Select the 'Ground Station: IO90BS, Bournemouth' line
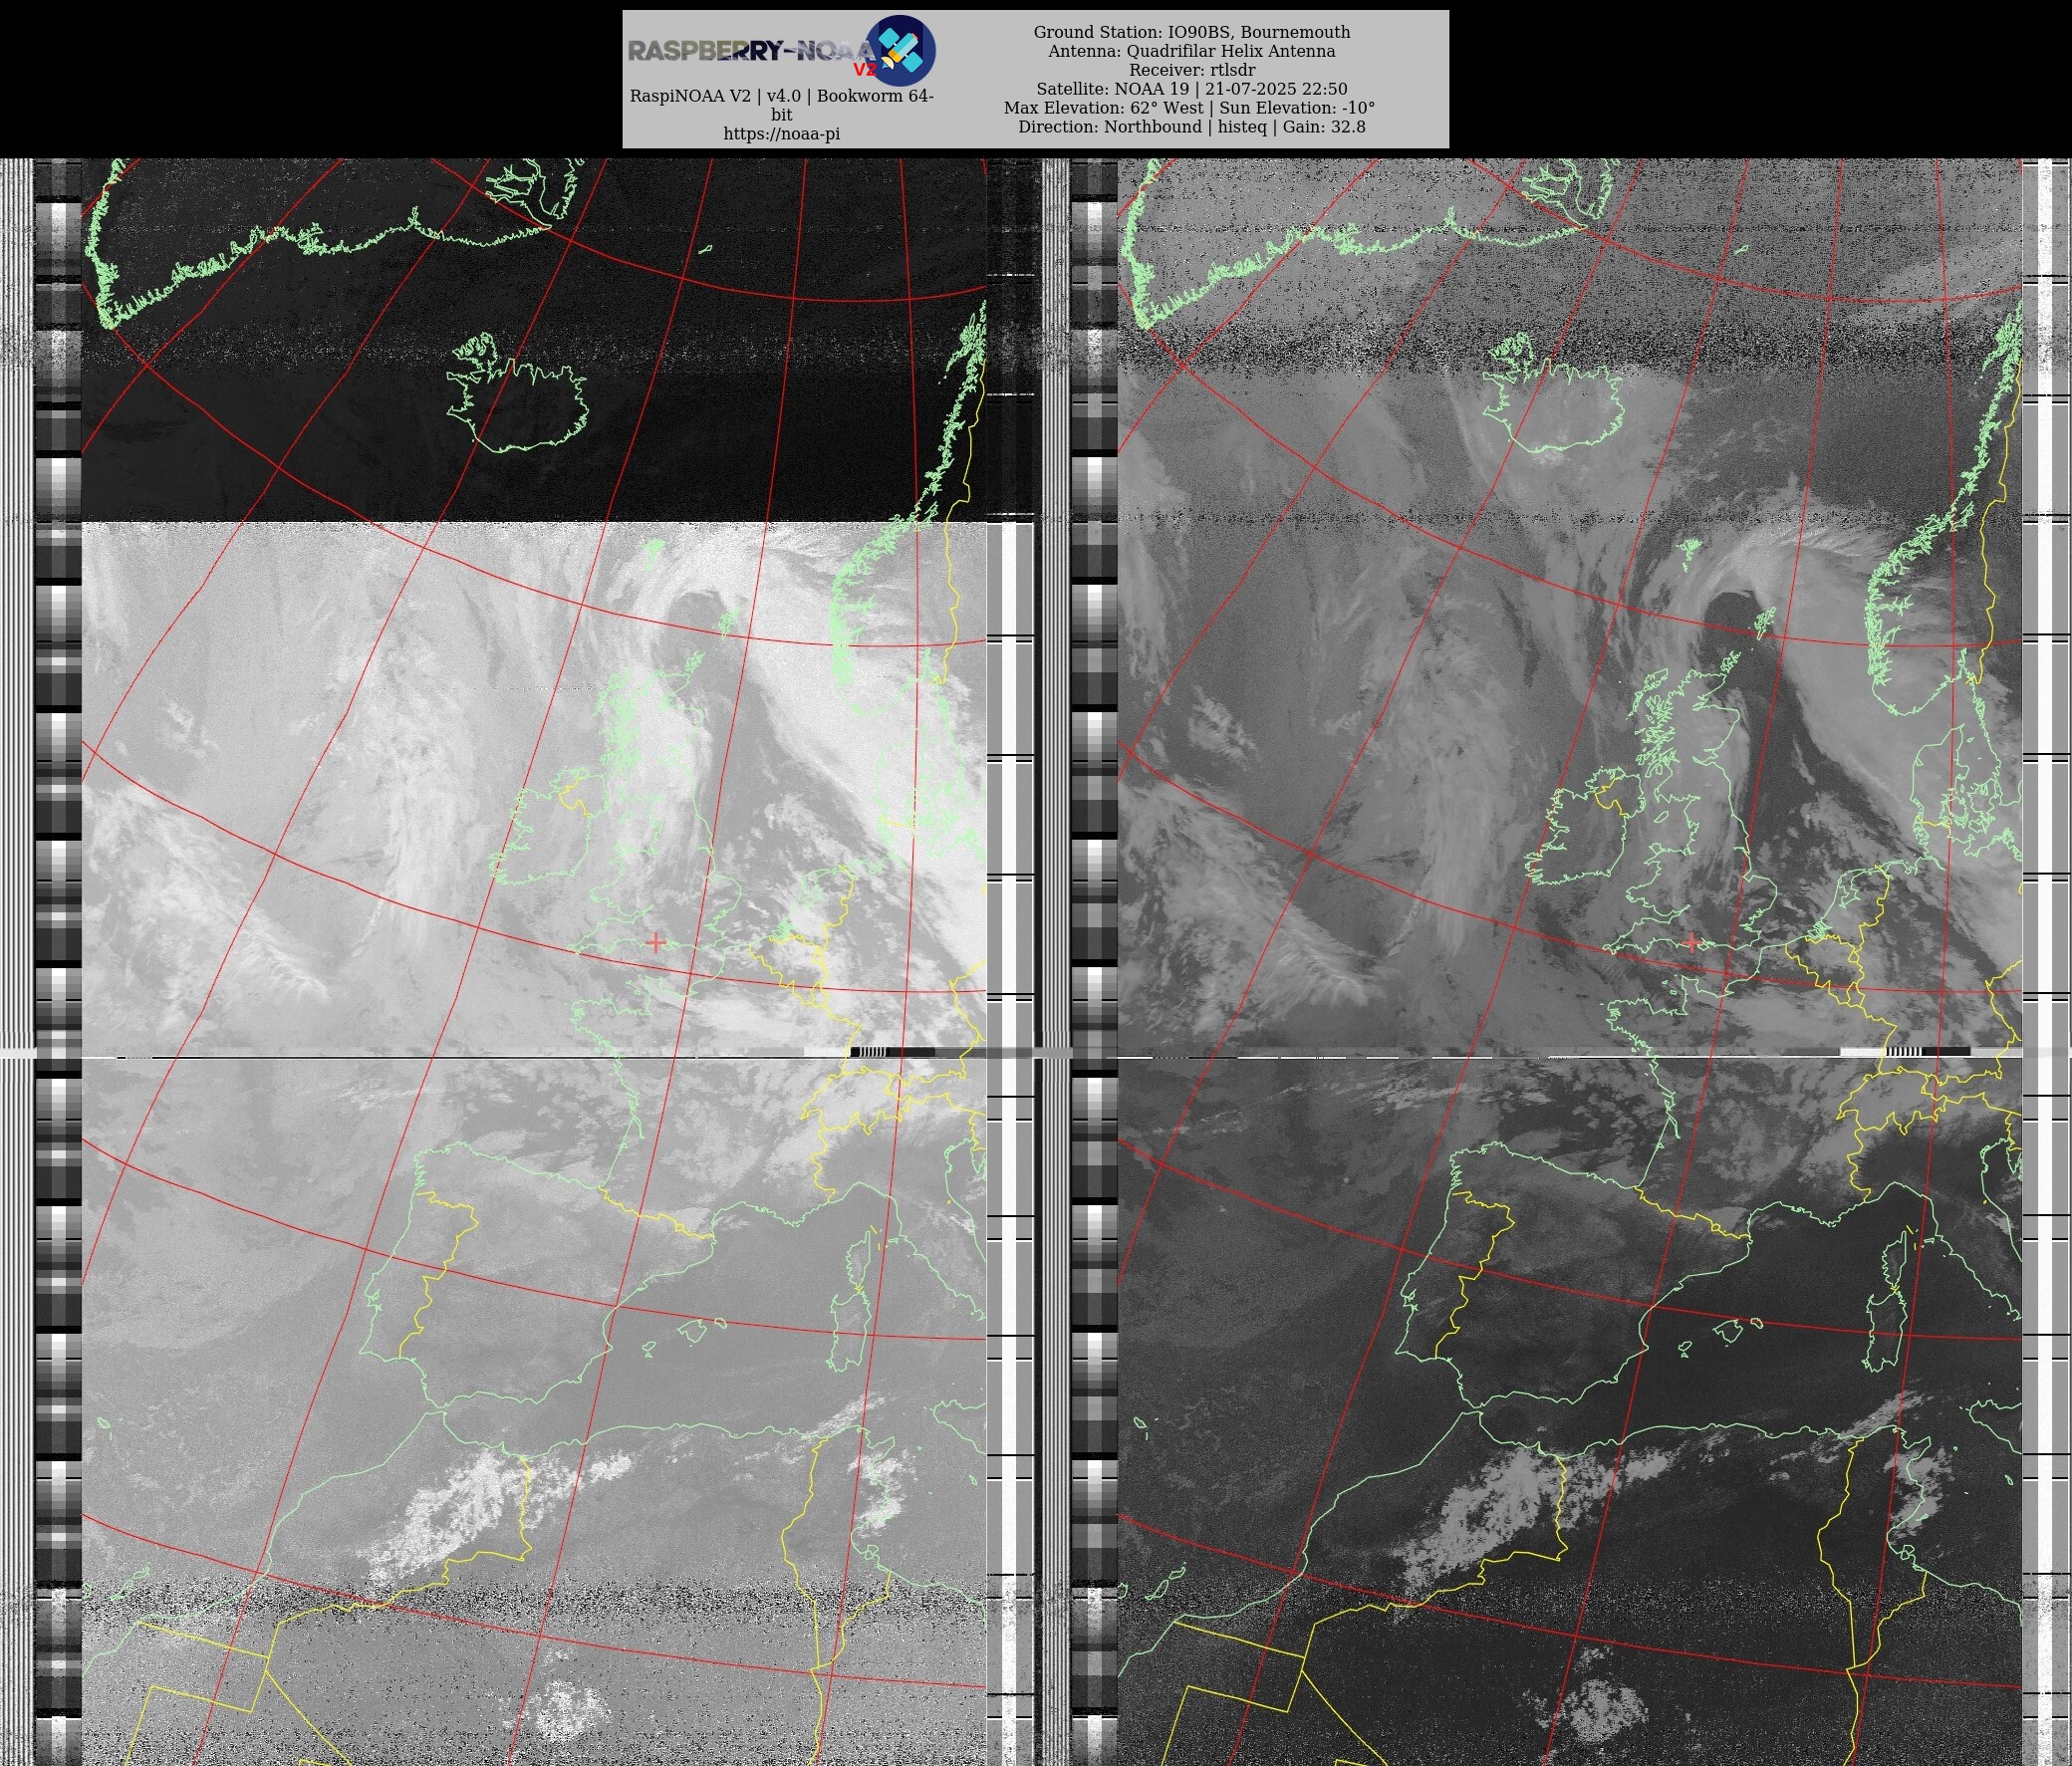Image resolution: width=2072 pixels, height=1766 pixels. pos(1191,32)
